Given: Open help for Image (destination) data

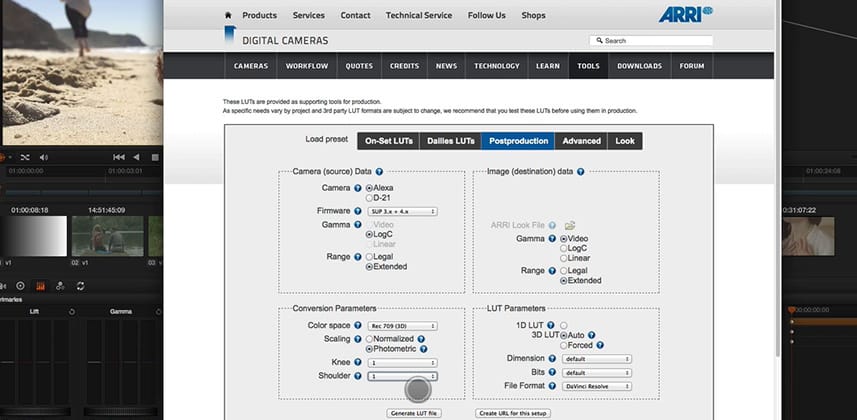Looking at the screenshot, I should coord(580,172).
